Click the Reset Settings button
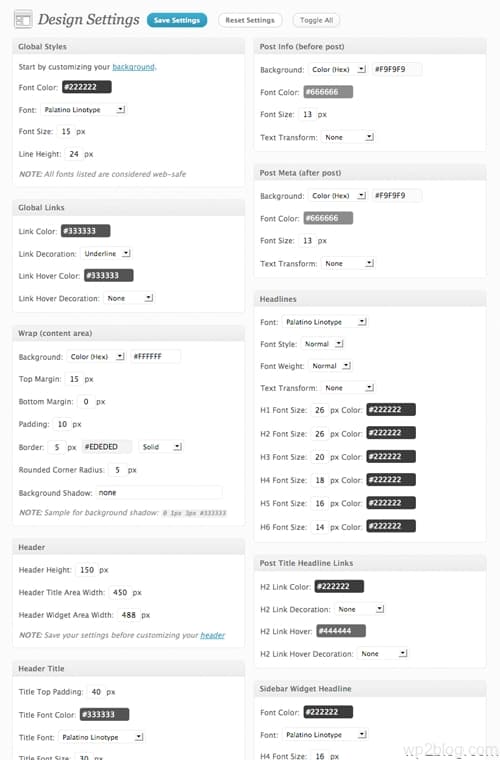This screenshot has height=760, width=500. coord(250,20)
